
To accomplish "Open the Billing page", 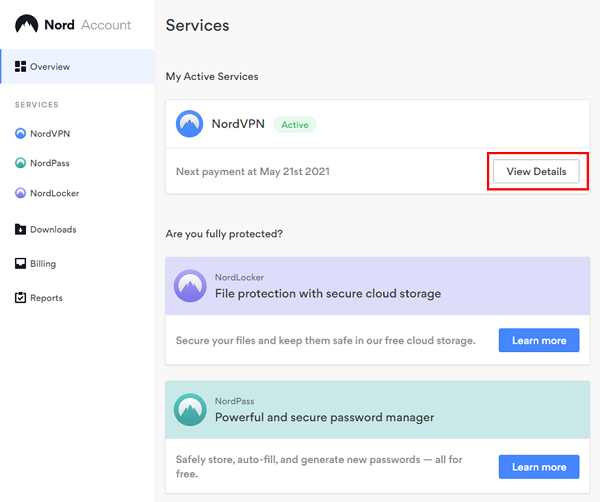I will click(42, 263).
